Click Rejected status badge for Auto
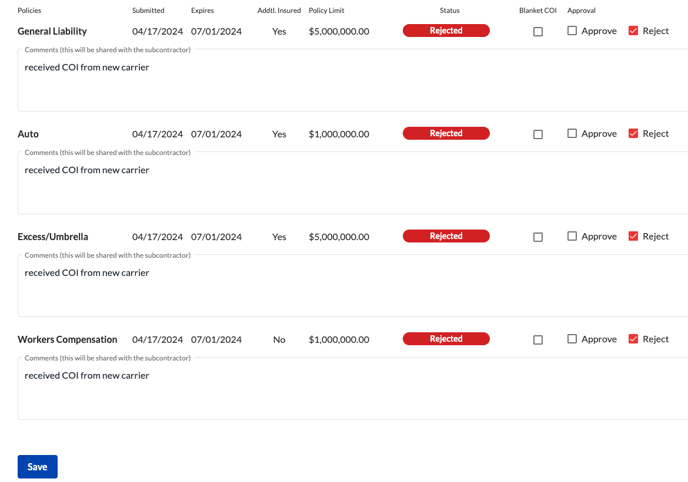Viewport: 688px width, 482px height. (x=446, y=133)
